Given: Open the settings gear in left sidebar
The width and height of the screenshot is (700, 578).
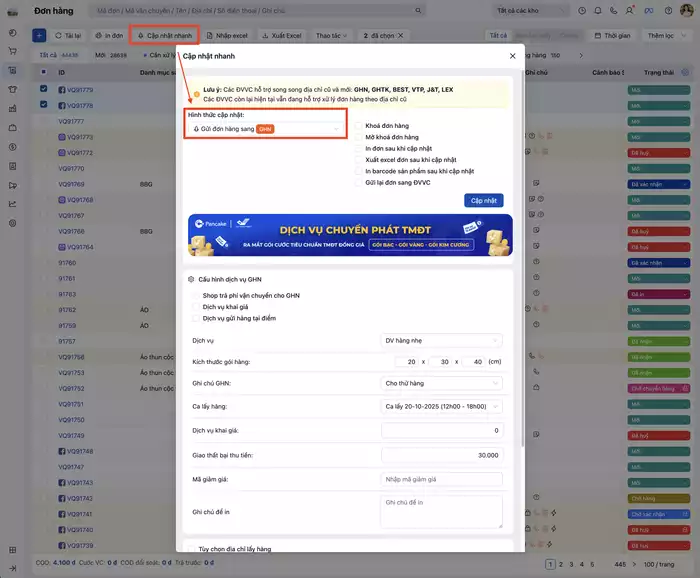Looking at the screenshot, I should point(13,223).
